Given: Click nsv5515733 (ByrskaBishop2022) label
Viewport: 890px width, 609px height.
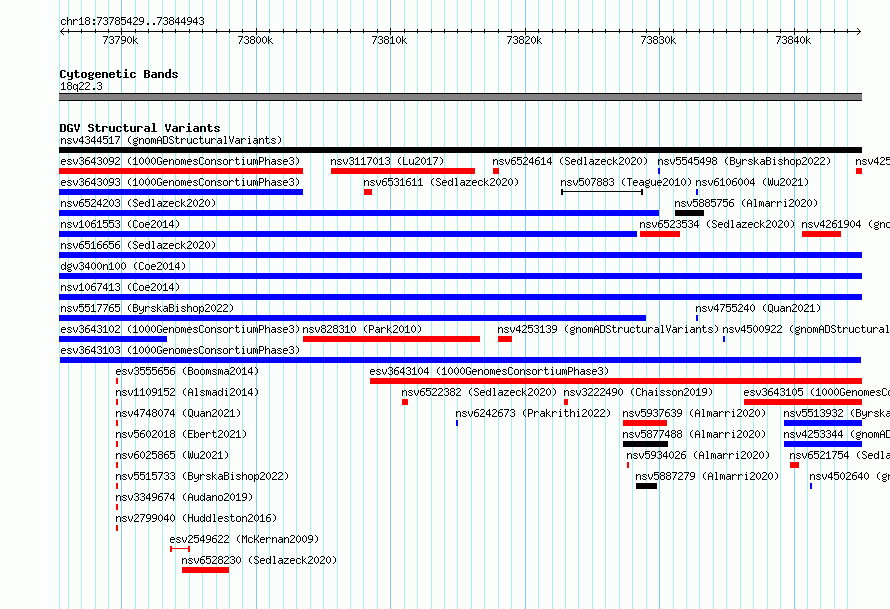Looking at the screenshot, I should pos(202,476).
